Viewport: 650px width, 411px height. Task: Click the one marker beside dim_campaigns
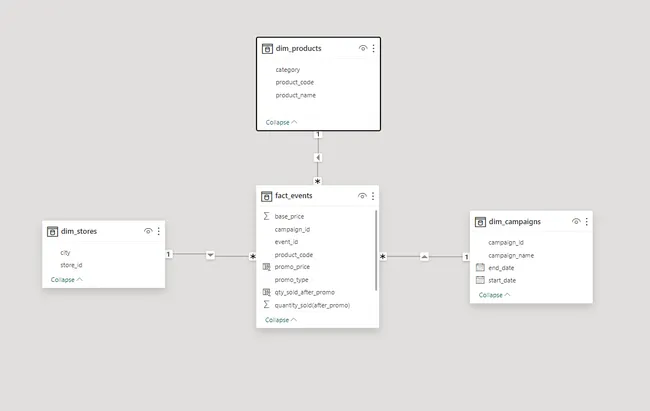(x=466, y=257)
